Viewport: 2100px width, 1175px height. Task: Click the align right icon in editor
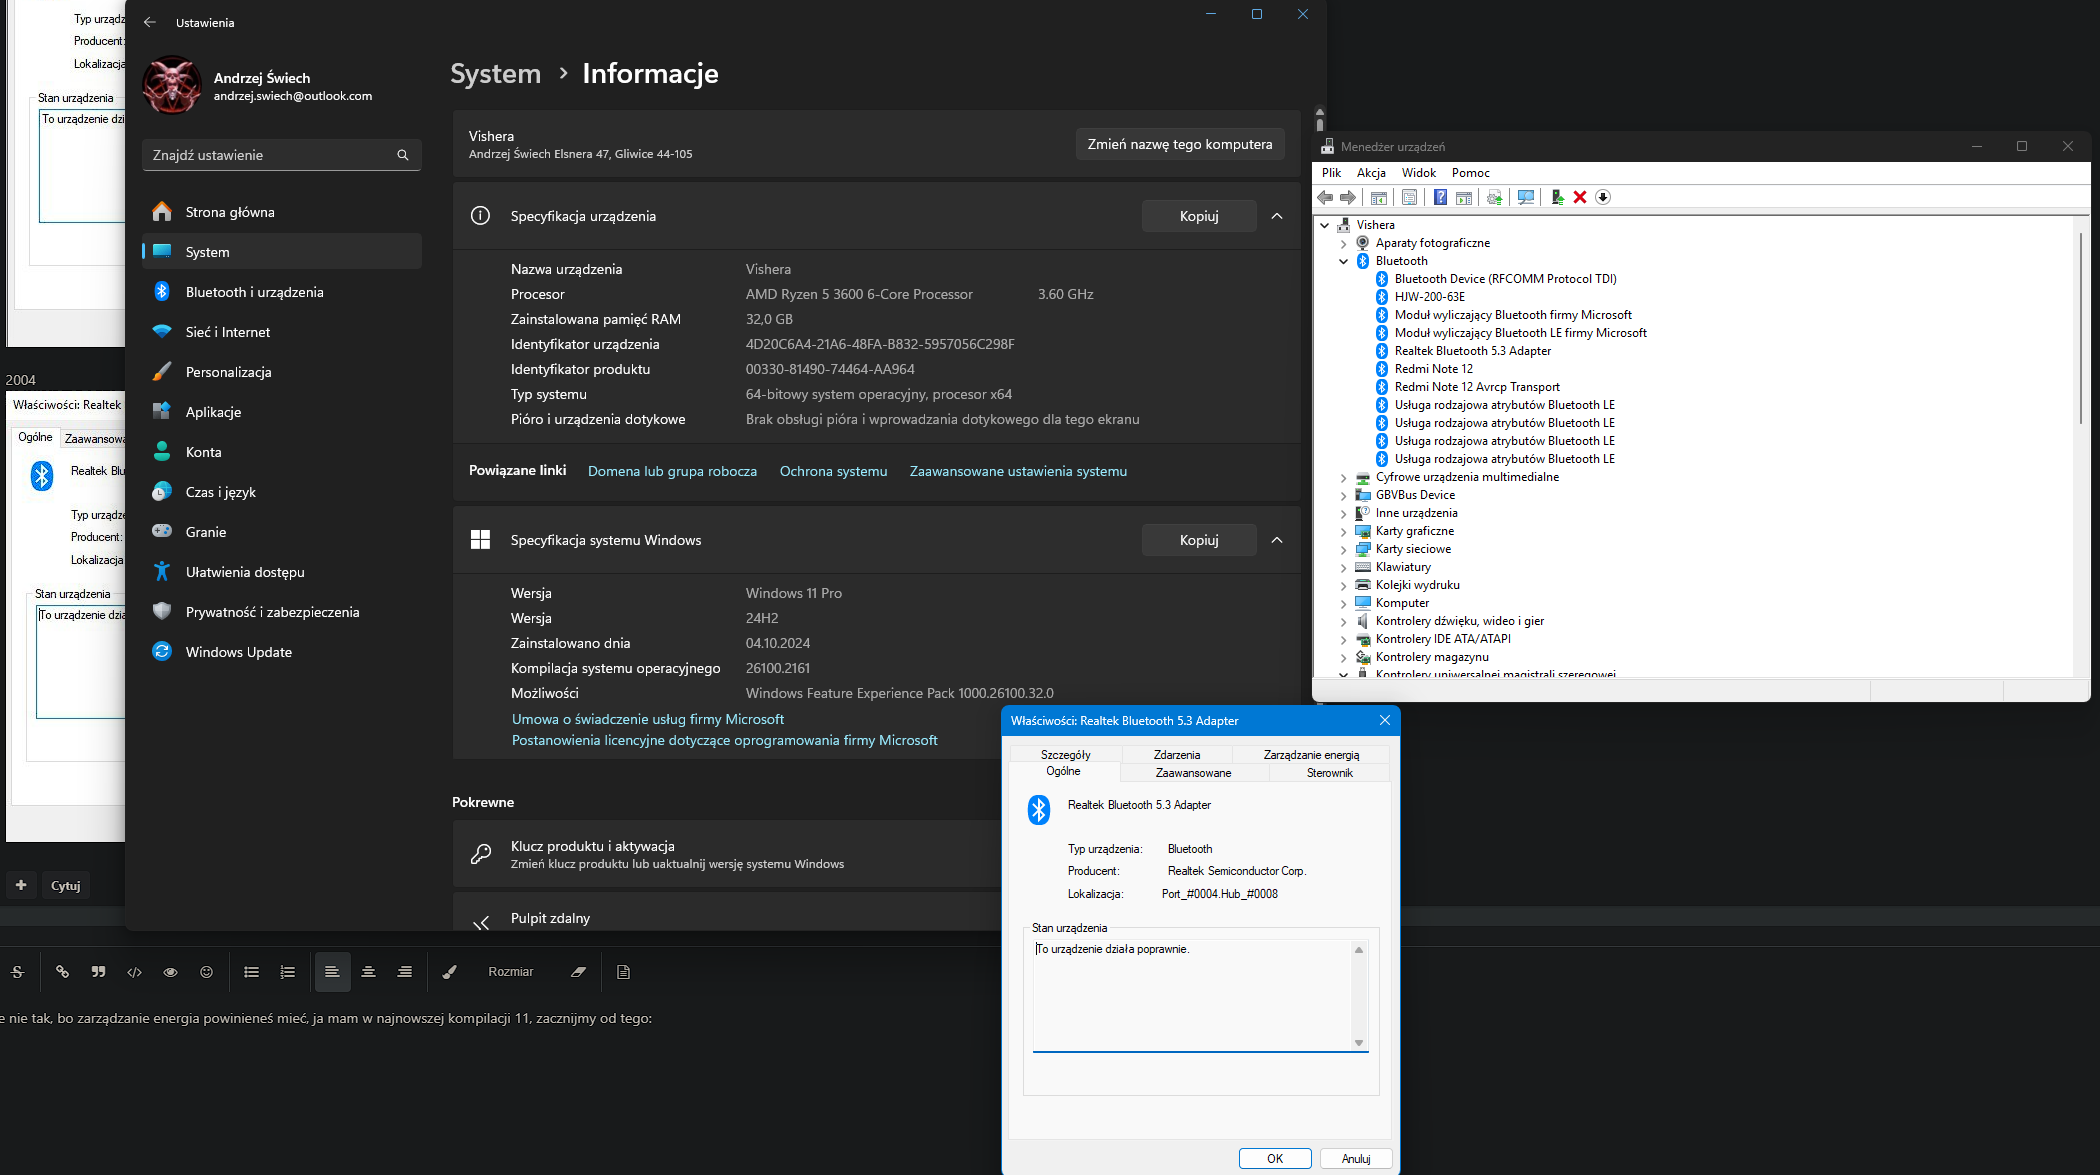[404, 971]
